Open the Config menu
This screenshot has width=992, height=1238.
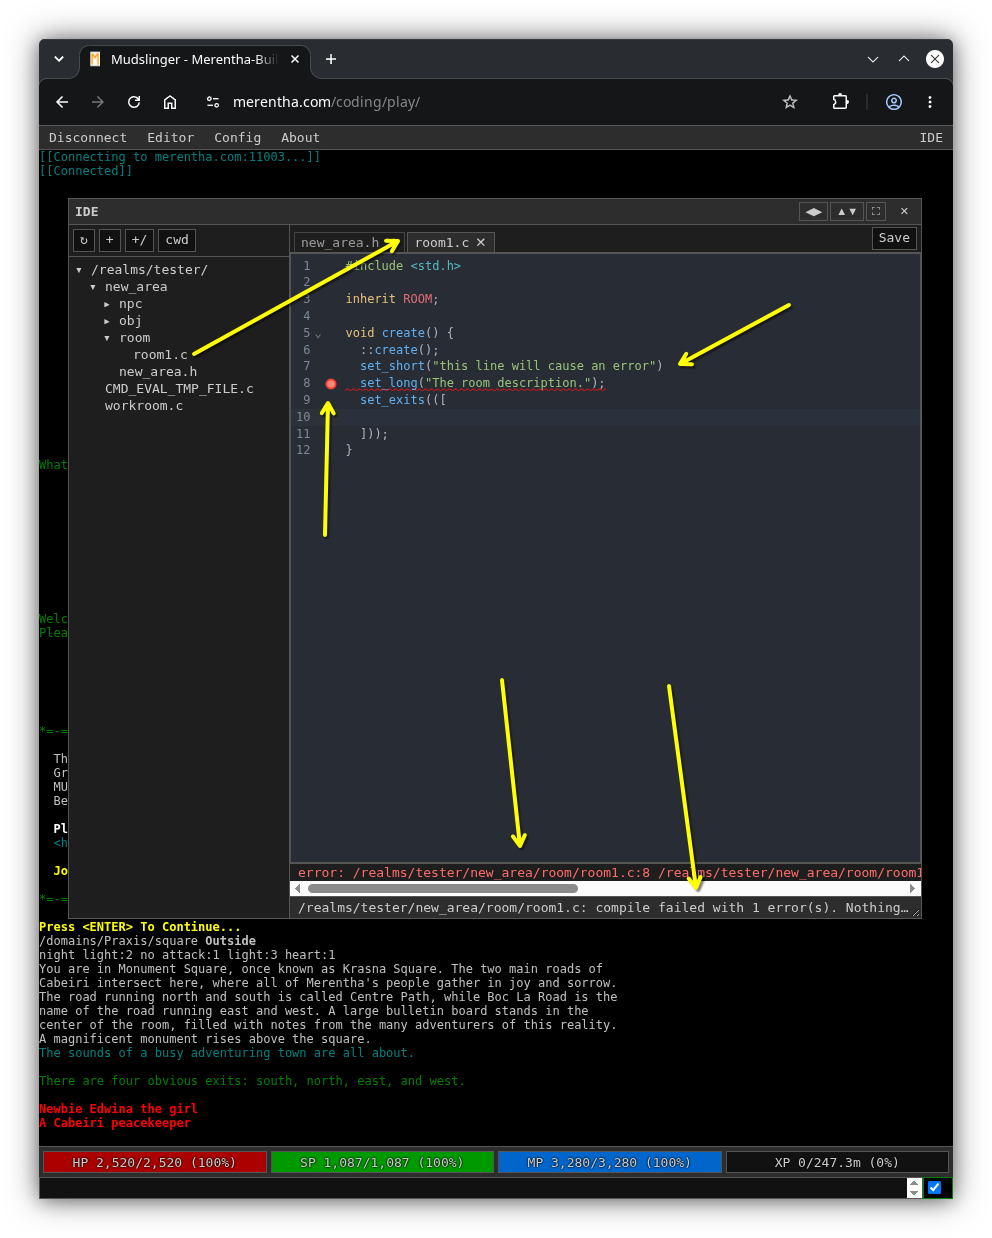[x=237, y=138]
